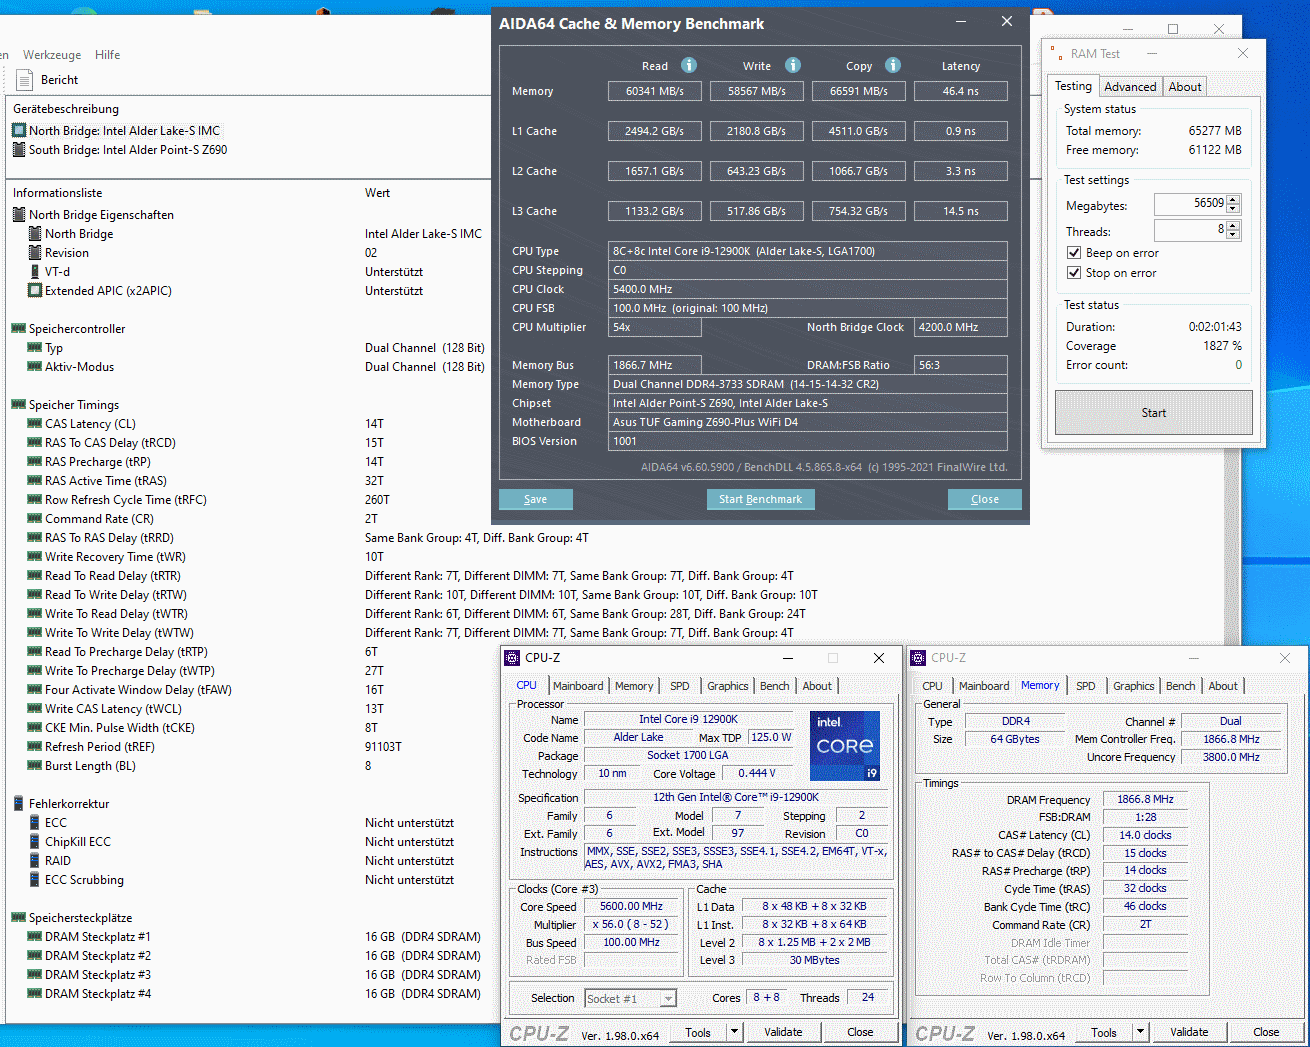Open SPD tab in CPU-Z Memory window

pyautogui.click(x=1086, y=686)
